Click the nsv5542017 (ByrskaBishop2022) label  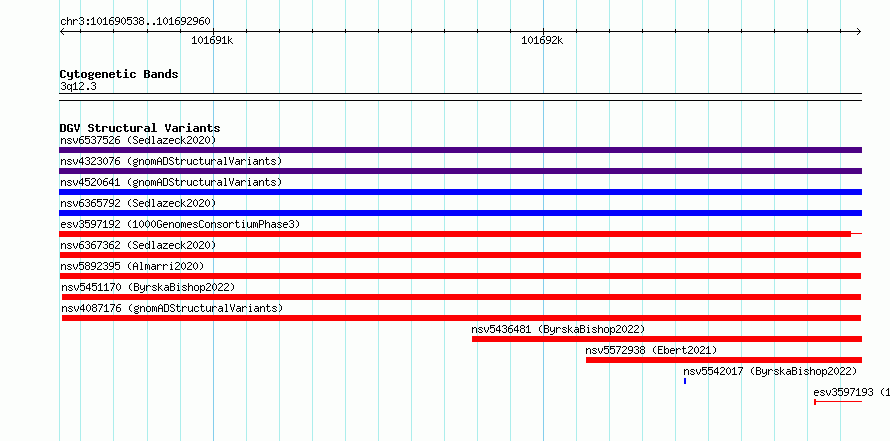click(770, 371)
